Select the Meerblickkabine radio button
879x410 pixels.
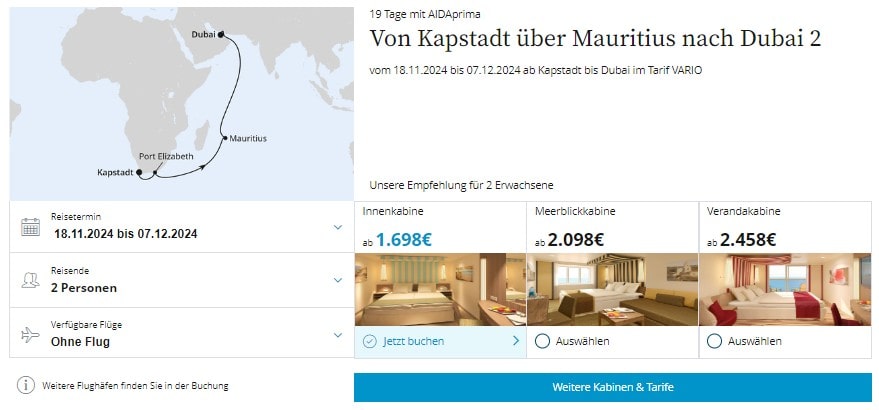[x=542, y=341]
